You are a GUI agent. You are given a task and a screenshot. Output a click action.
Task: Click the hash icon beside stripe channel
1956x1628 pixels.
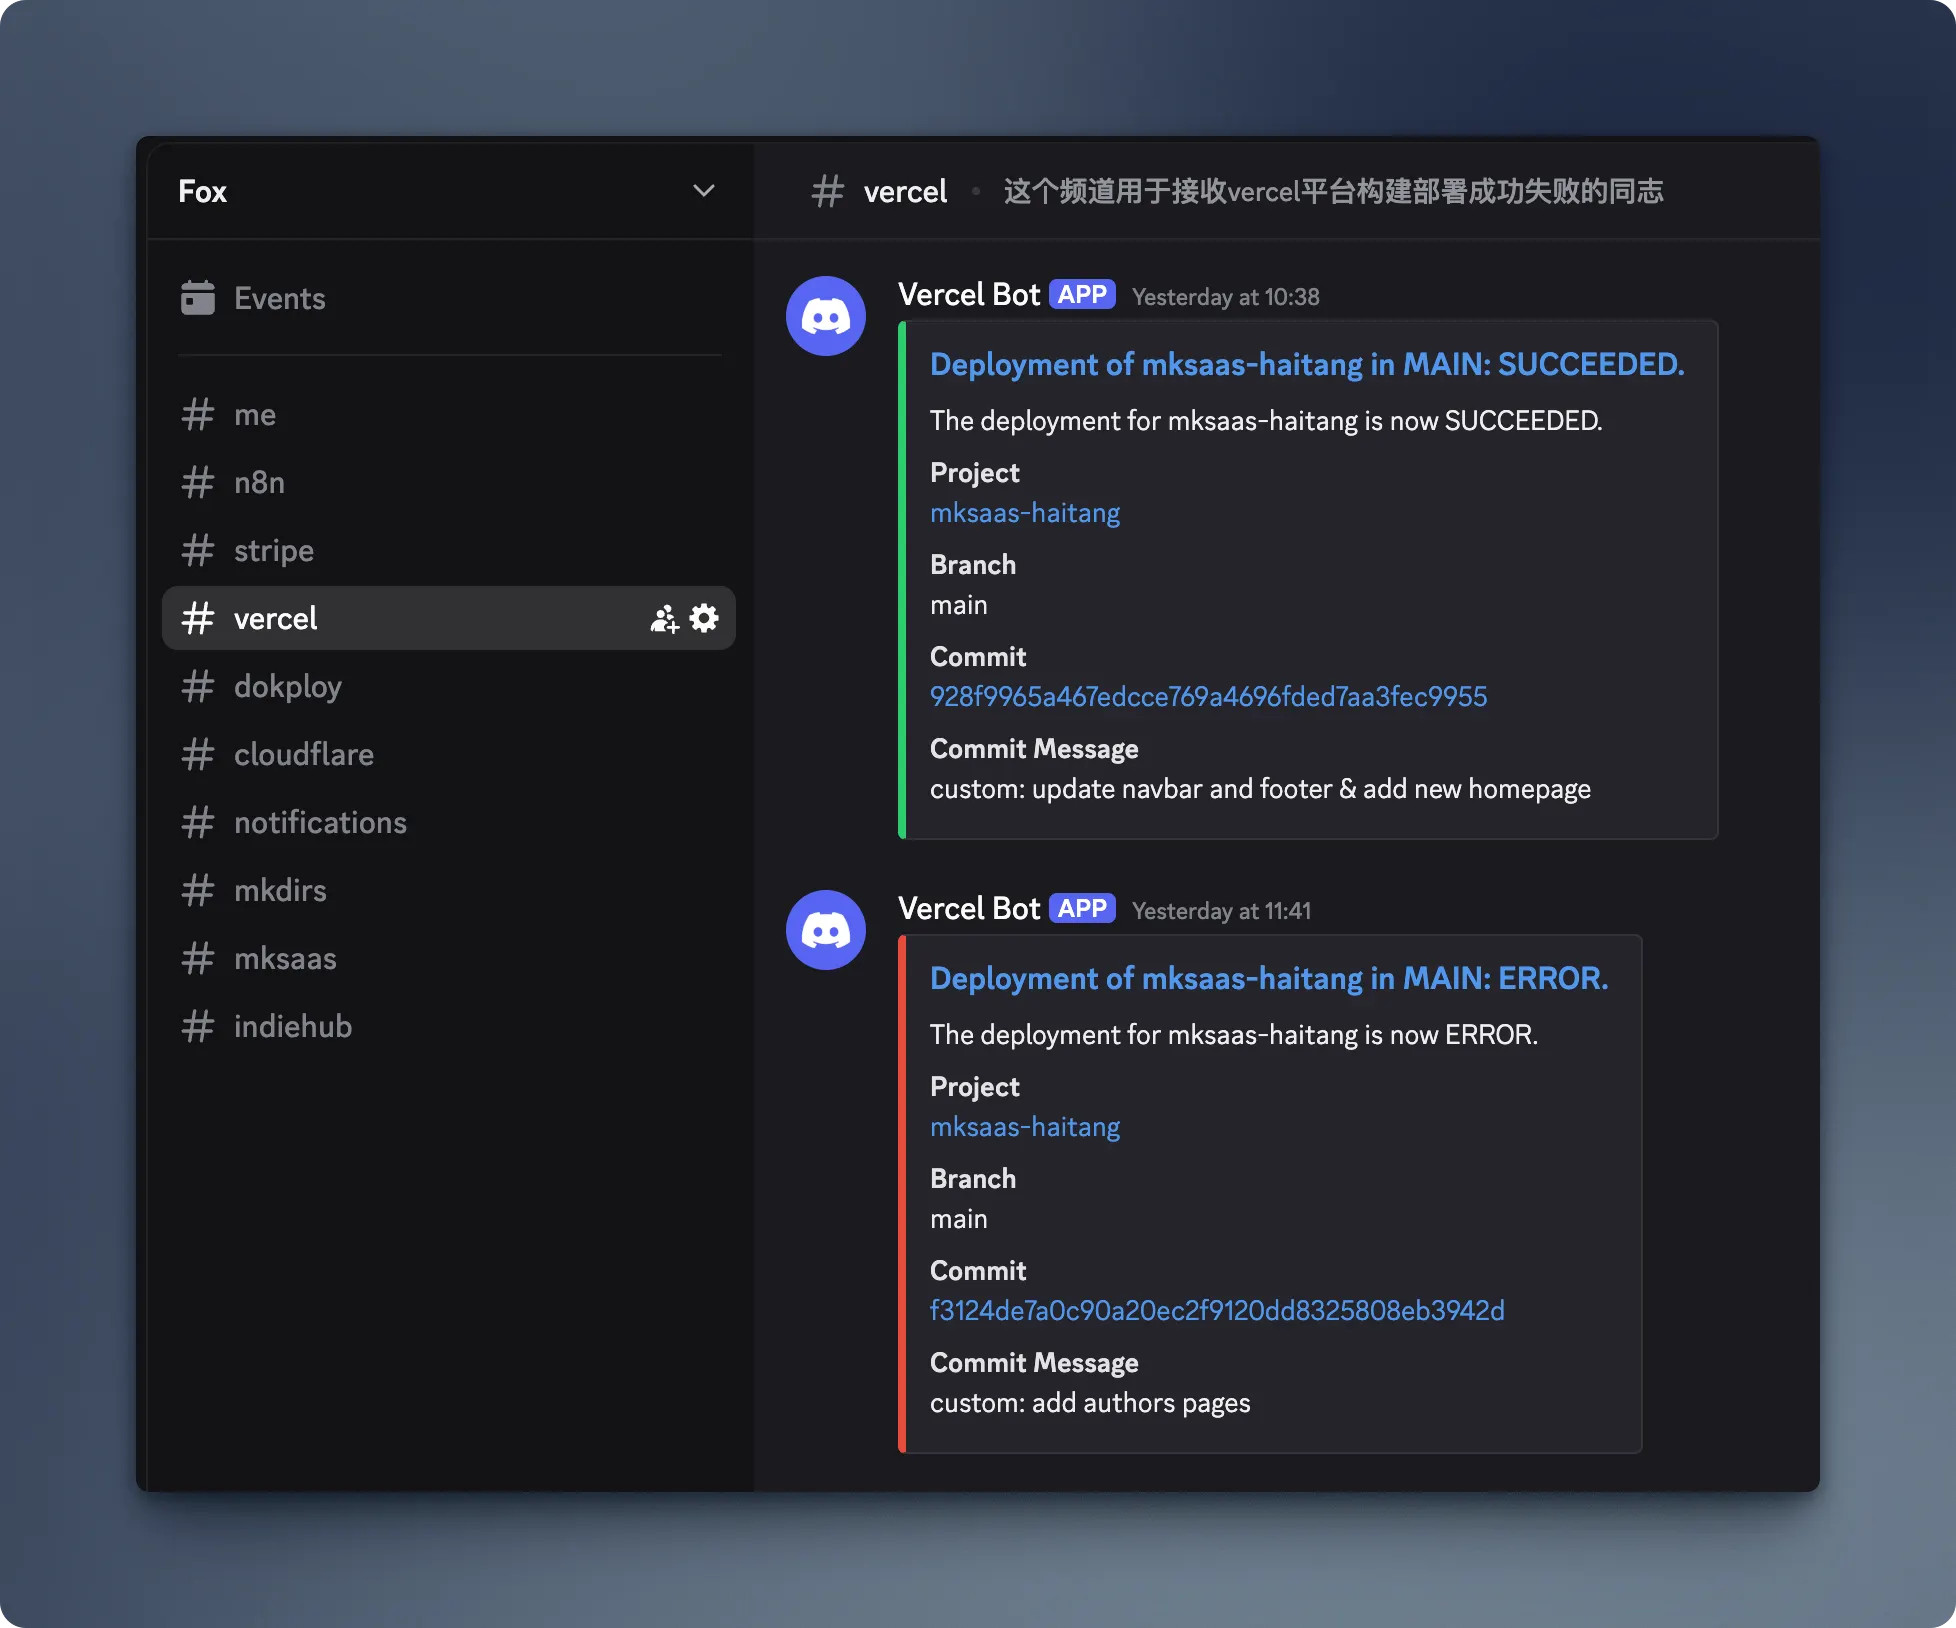click(x=198, y=550)
